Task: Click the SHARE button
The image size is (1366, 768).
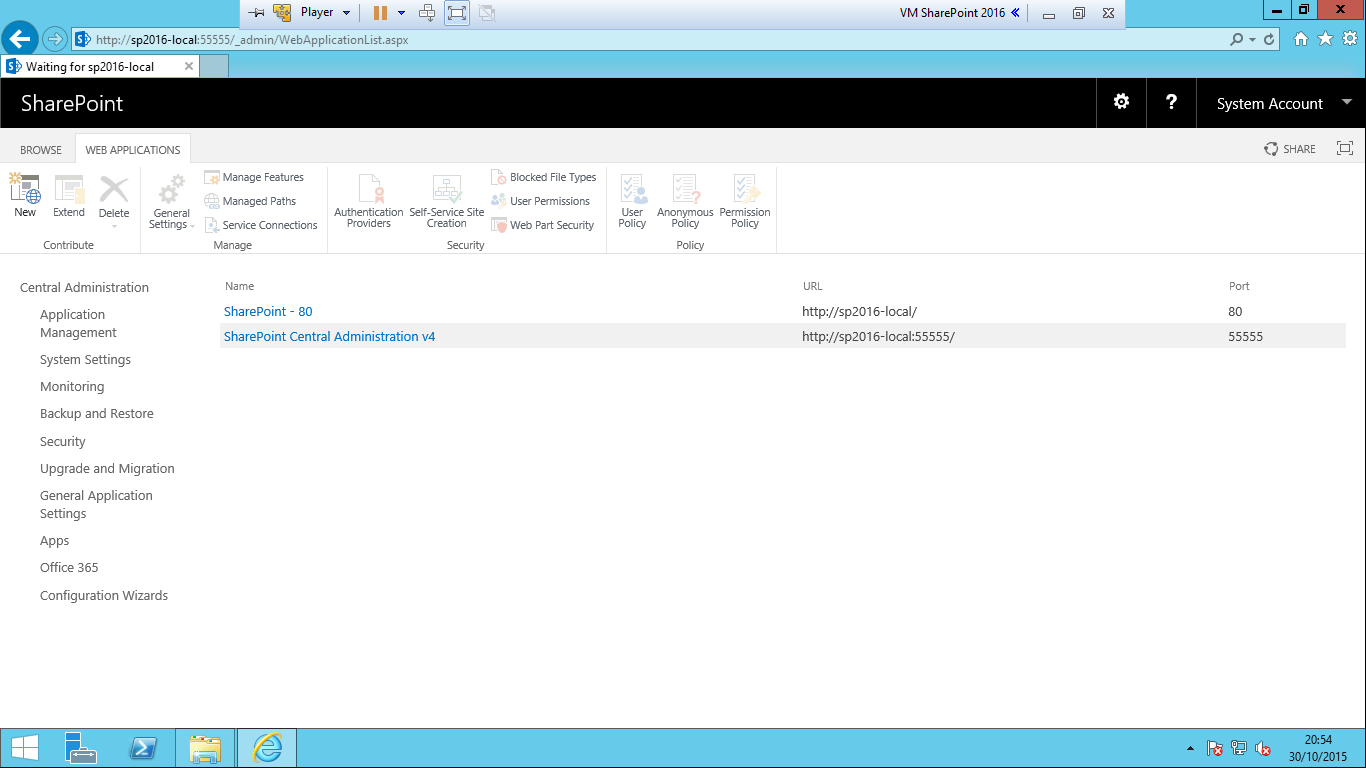Action: click(x=1290, y=149)
